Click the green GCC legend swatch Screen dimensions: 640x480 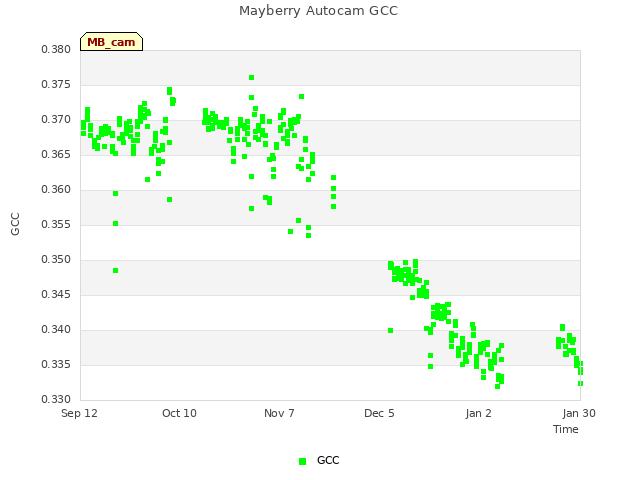[302, 461]
